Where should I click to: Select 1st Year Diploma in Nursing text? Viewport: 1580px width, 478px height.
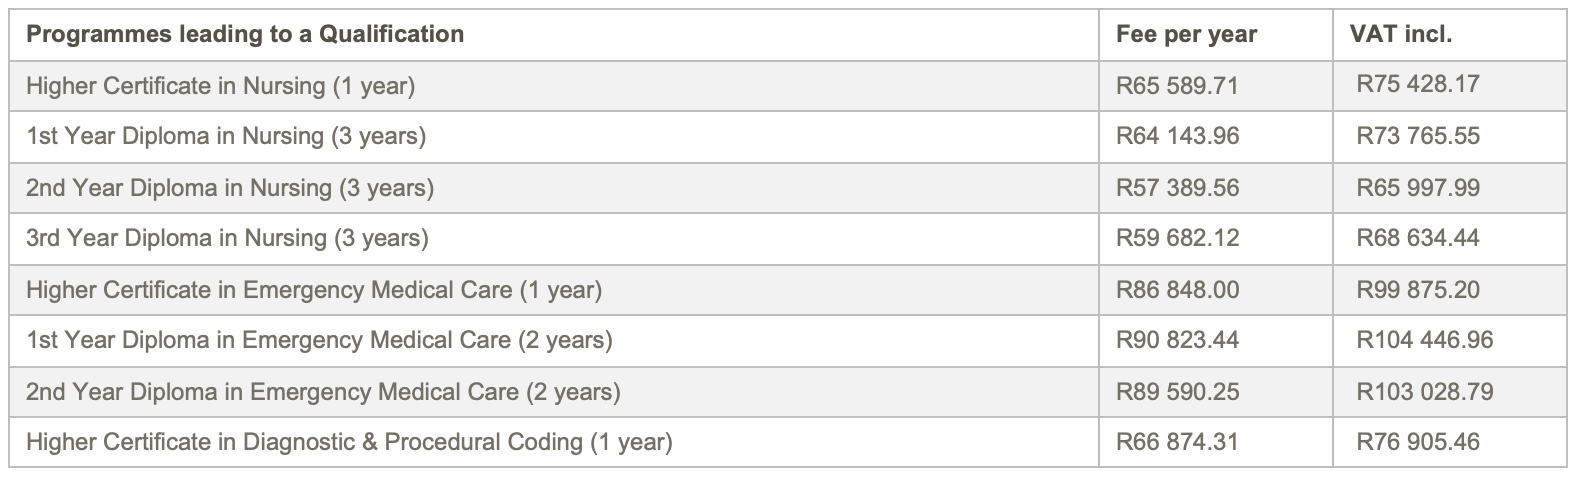(x=226, y=136)
